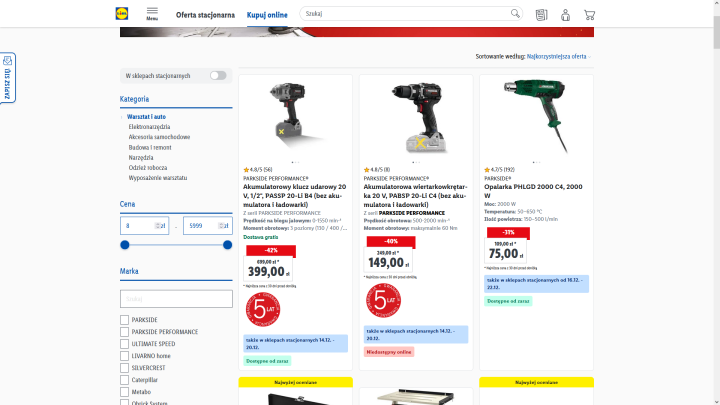
Task: Click the 5 LAT warranty badge on impact wrench
Action: [263, 309]
